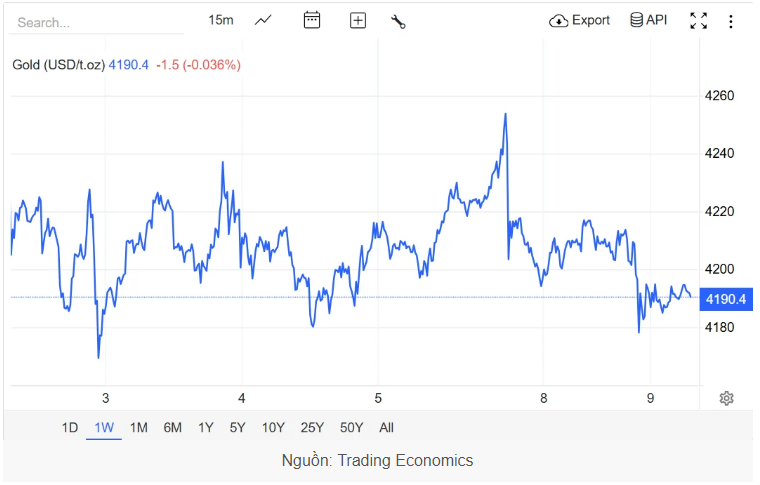The image size is (760, 485).
Task: Open the chart settings gear icon
Action: [727, 398]
